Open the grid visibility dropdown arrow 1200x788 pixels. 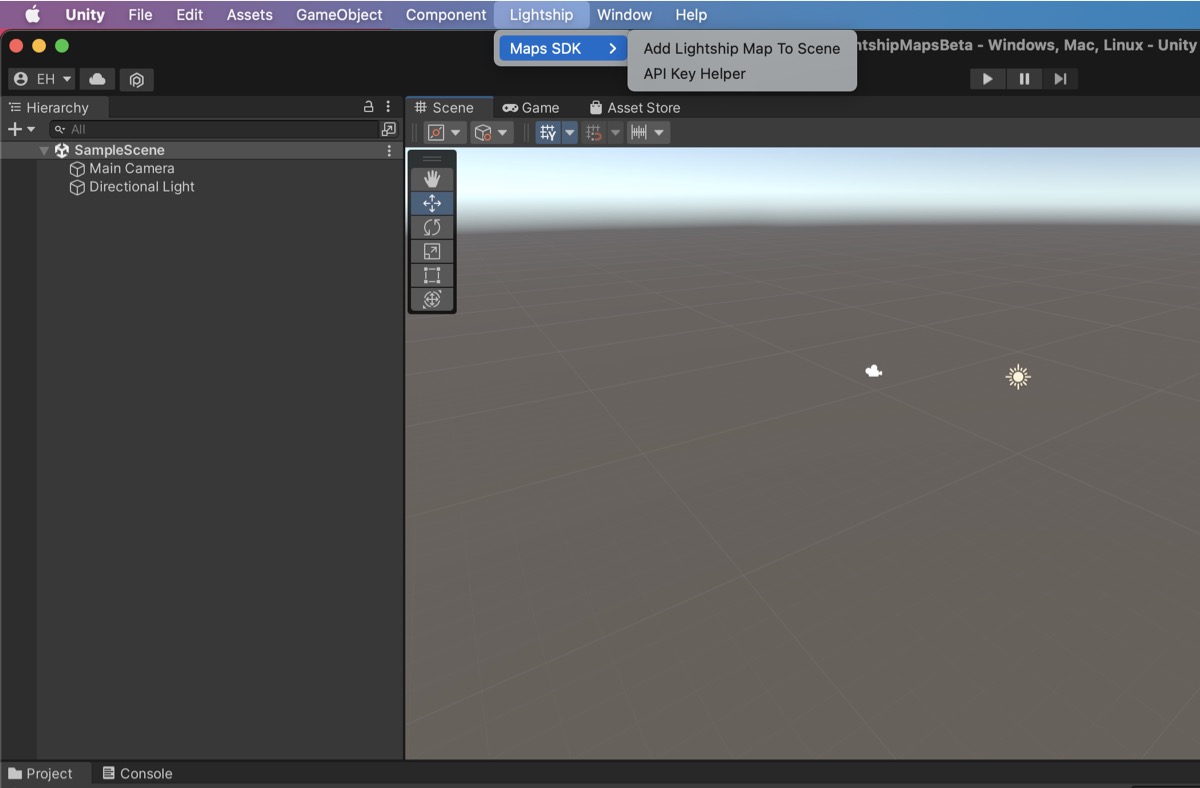click(x=570, y=132)
